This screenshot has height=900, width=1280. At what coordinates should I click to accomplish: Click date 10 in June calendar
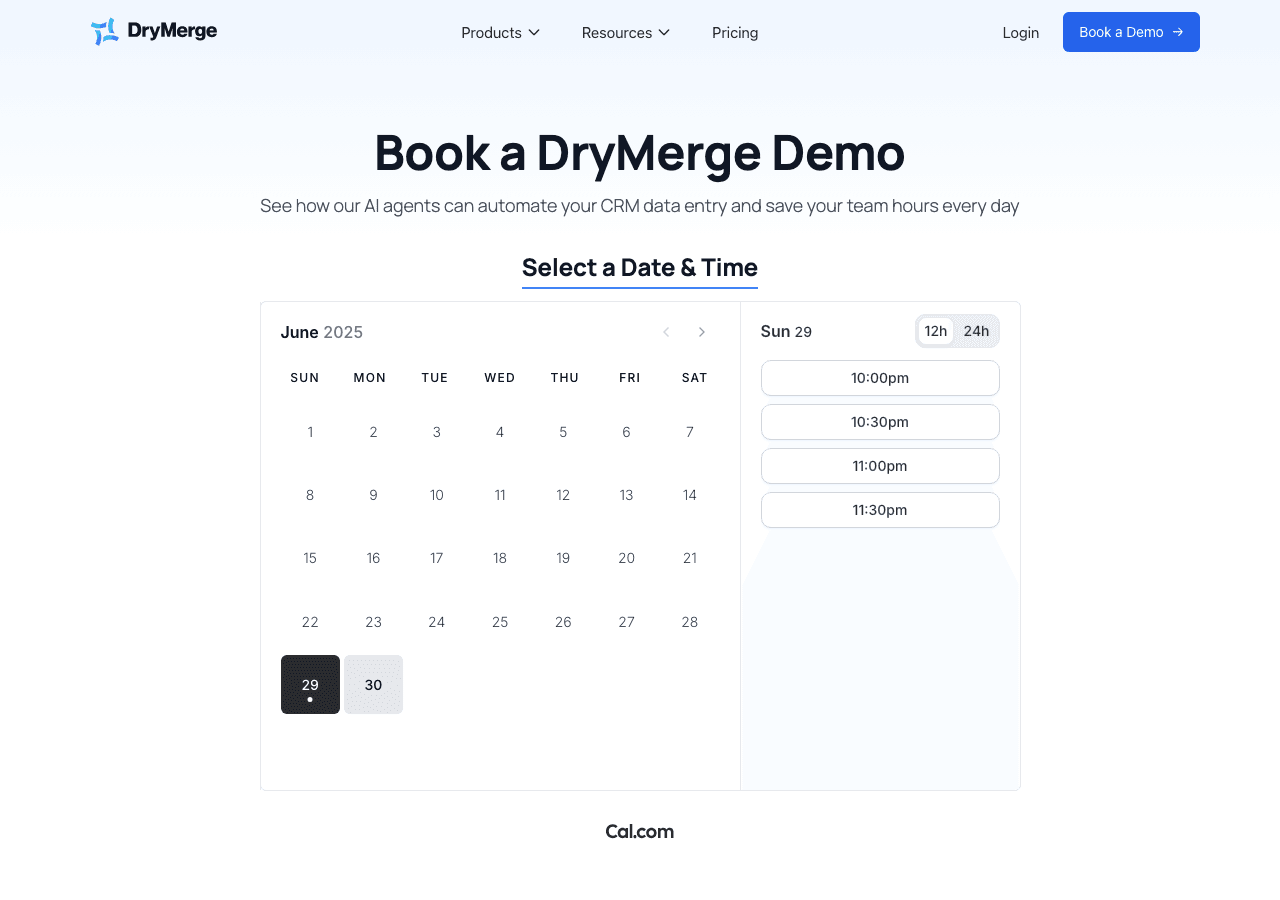tap(437, 495)
